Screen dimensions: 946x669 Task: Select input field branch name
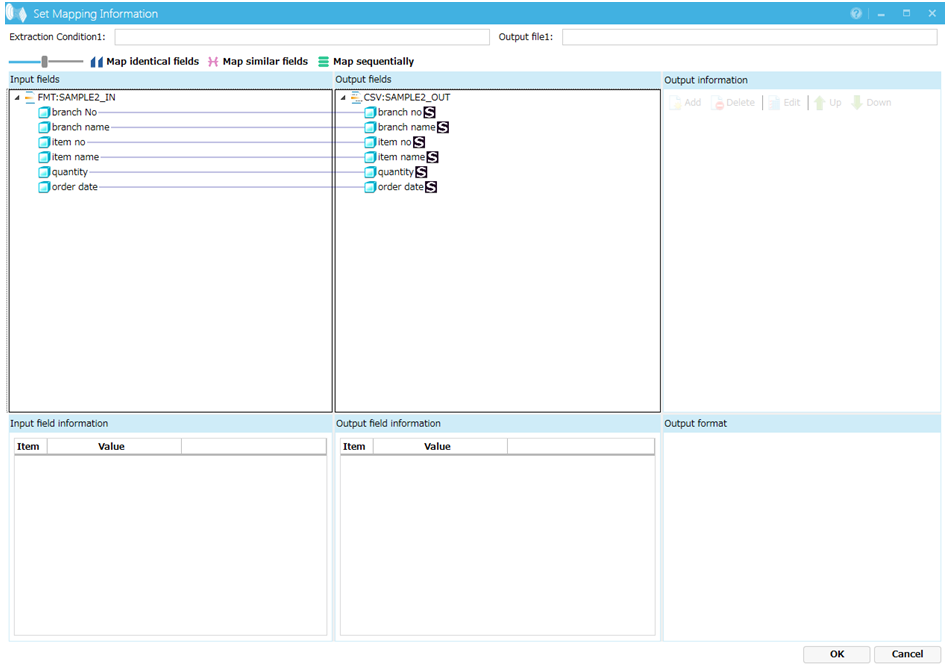click(x=80, y=127)
